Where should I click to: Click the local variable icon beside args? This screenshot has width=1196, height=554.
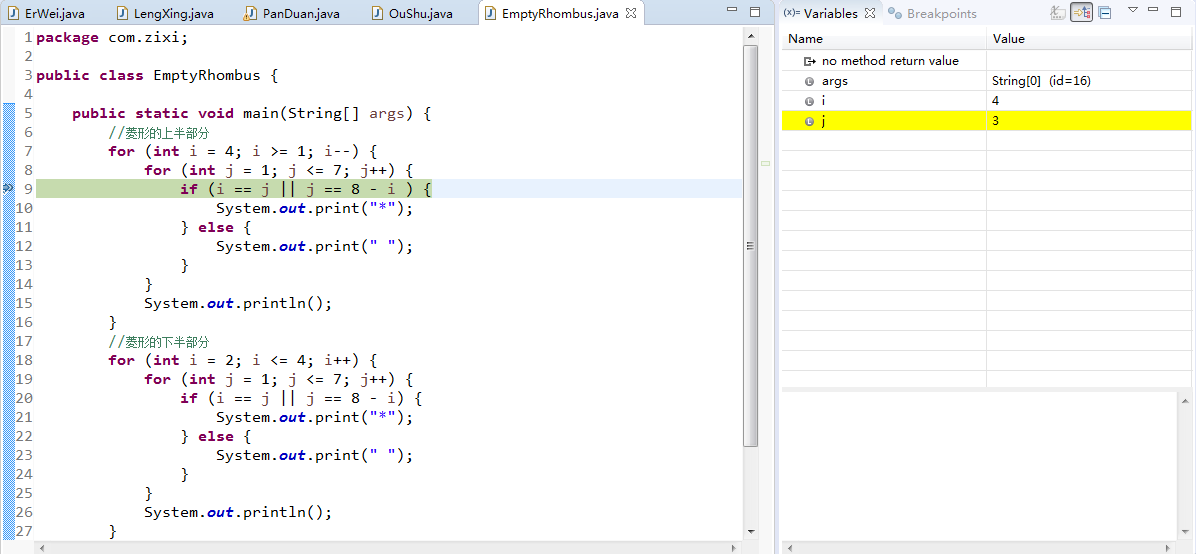[x=810, y=81]
